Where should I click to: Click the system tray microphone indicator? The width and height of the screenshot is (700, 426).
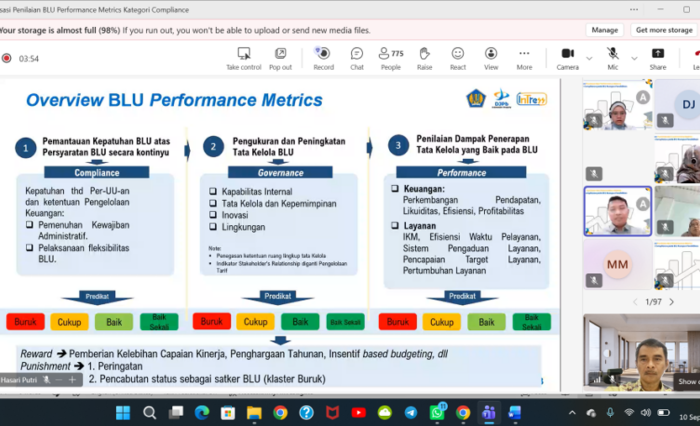pos(610,413)
